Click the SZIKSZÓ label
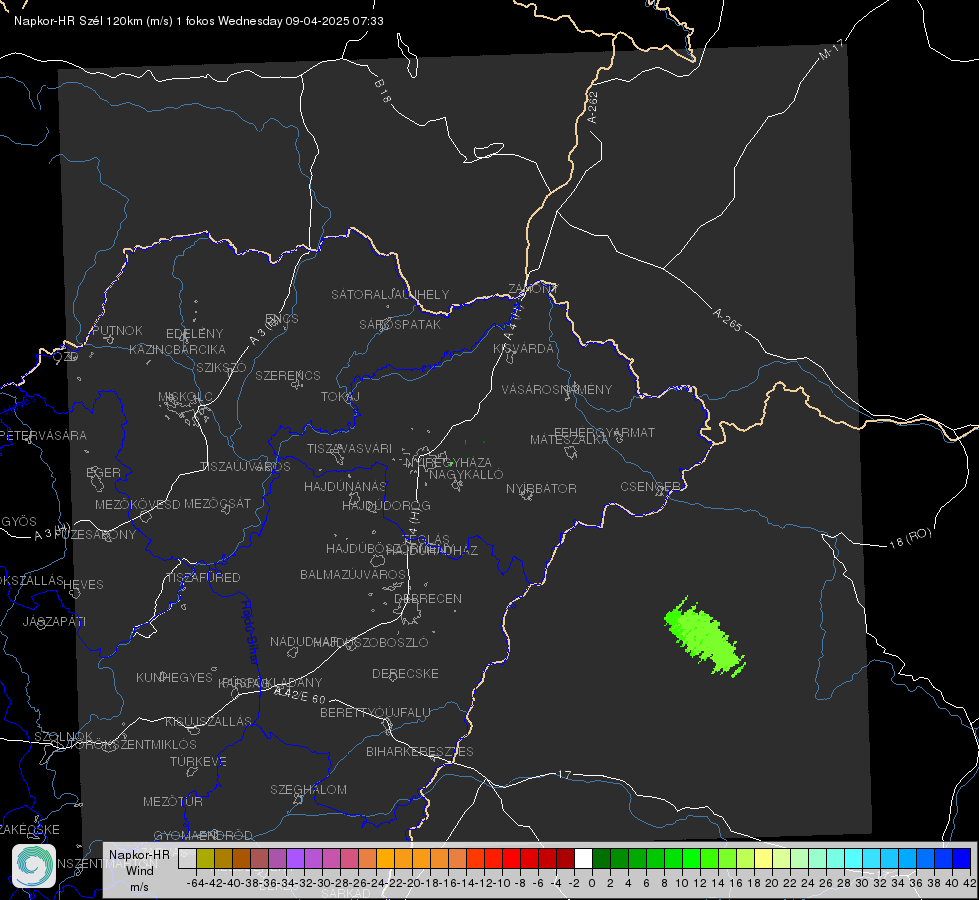 (222, 367)
